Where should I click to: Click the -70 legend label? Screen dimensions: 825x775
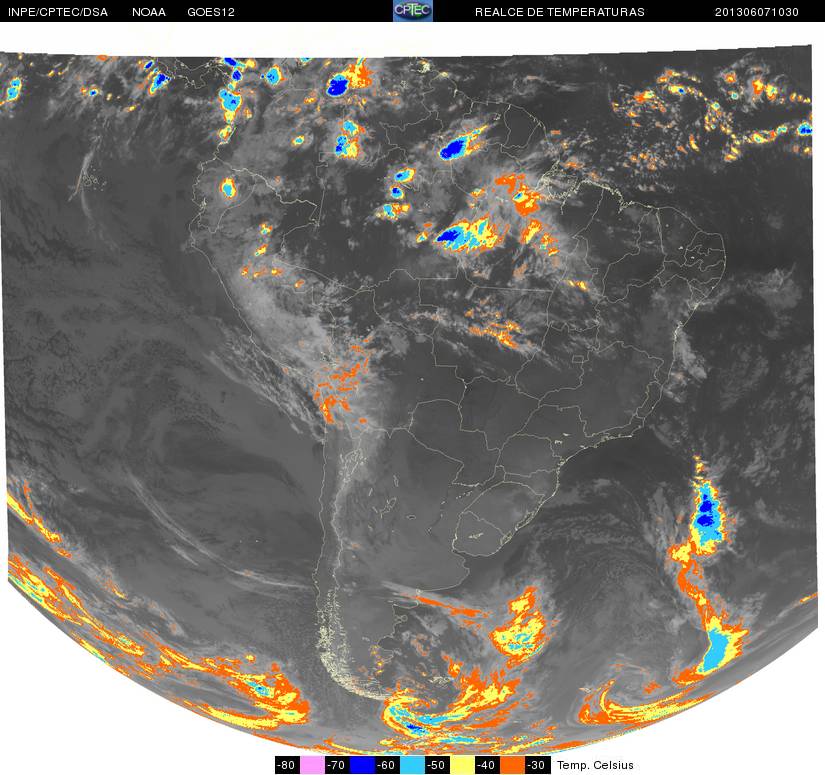(x=337, y=764)
